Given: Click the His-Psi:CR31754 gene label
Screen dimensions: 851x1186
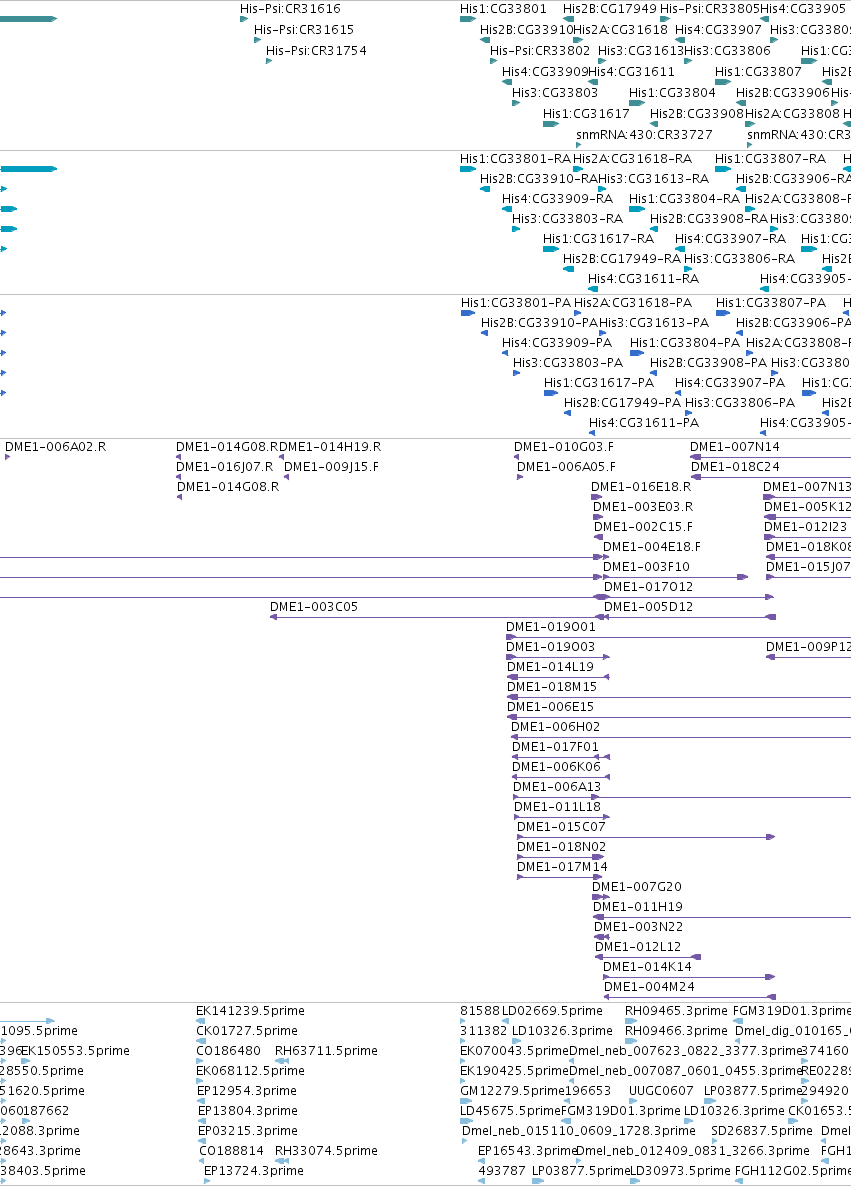Looking at the screenshot, I should point(316,51).
